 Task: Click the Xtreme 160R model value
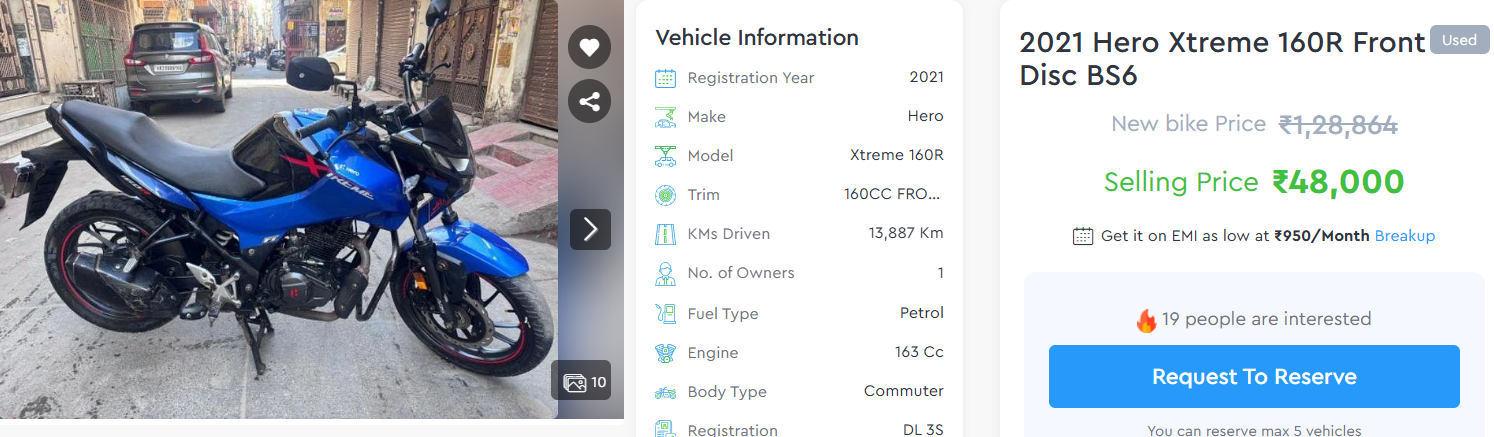[x=897, y=155]
